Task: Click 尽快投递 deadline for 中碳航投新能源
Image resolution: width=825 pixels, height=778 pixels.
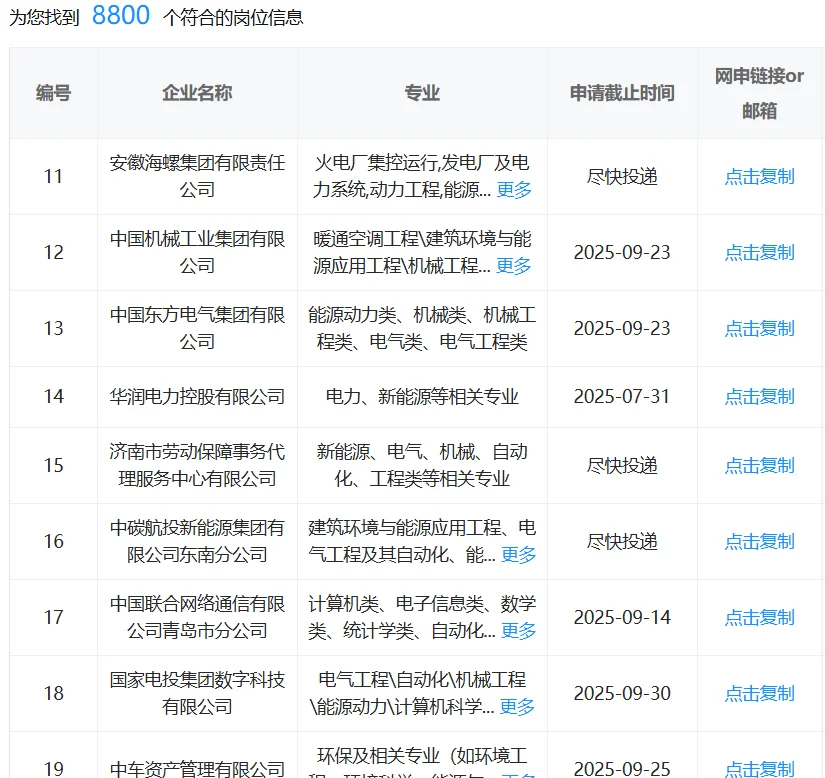Action: pyautogui.click(x=622, y=541)
